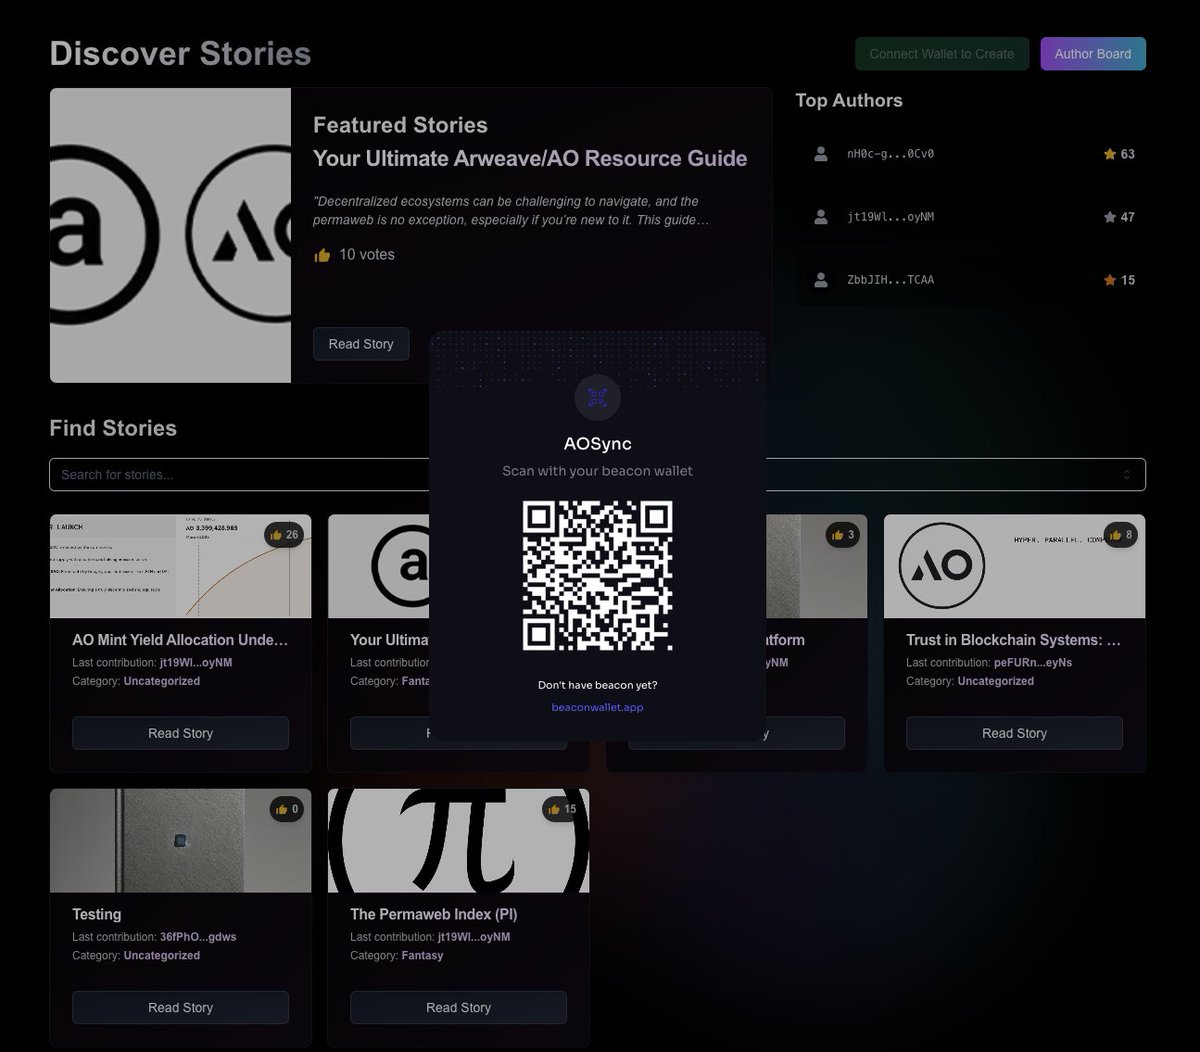Click the 26 votes badge on AO Mint Yield card

(283, 535)
